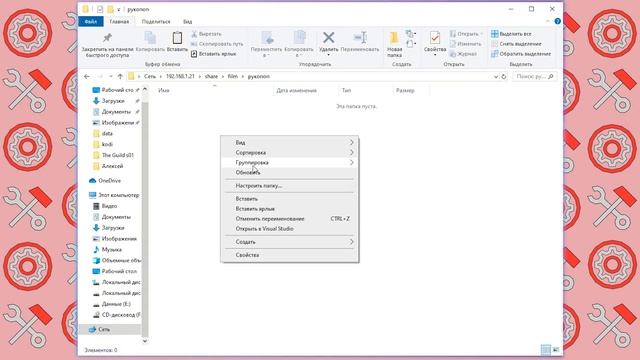The height and width of the screenshot is (360, 640).
Task: Sort by the Имя column header
Action: click(x=164, y=91)
